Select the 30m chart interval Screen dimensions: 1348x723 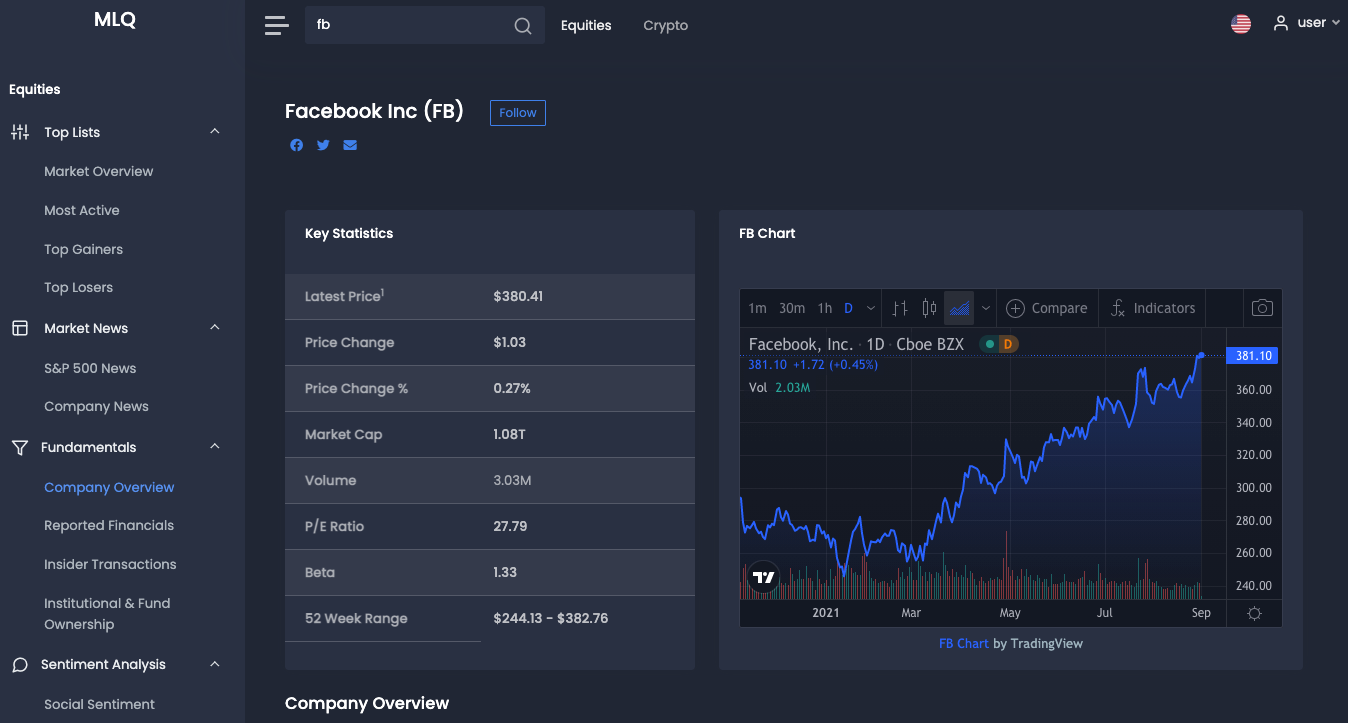coord(792,308)
